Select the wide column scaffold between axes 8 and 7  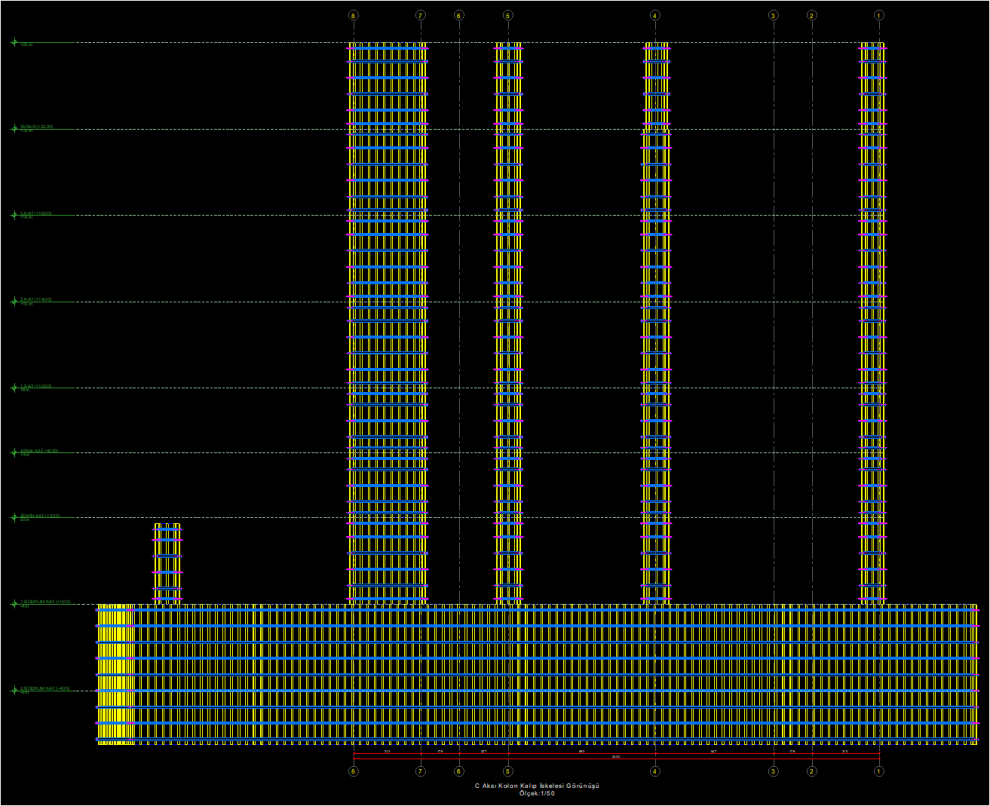[388, 320]
